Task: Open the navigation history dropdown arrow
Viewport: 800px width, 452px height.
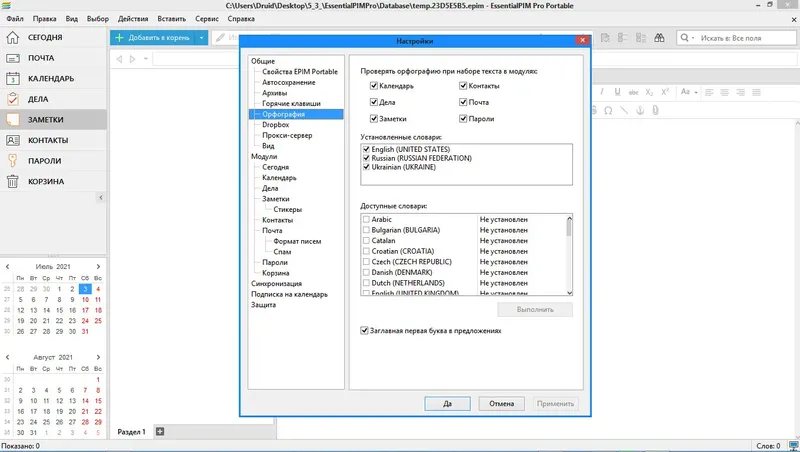Action: 145,59
